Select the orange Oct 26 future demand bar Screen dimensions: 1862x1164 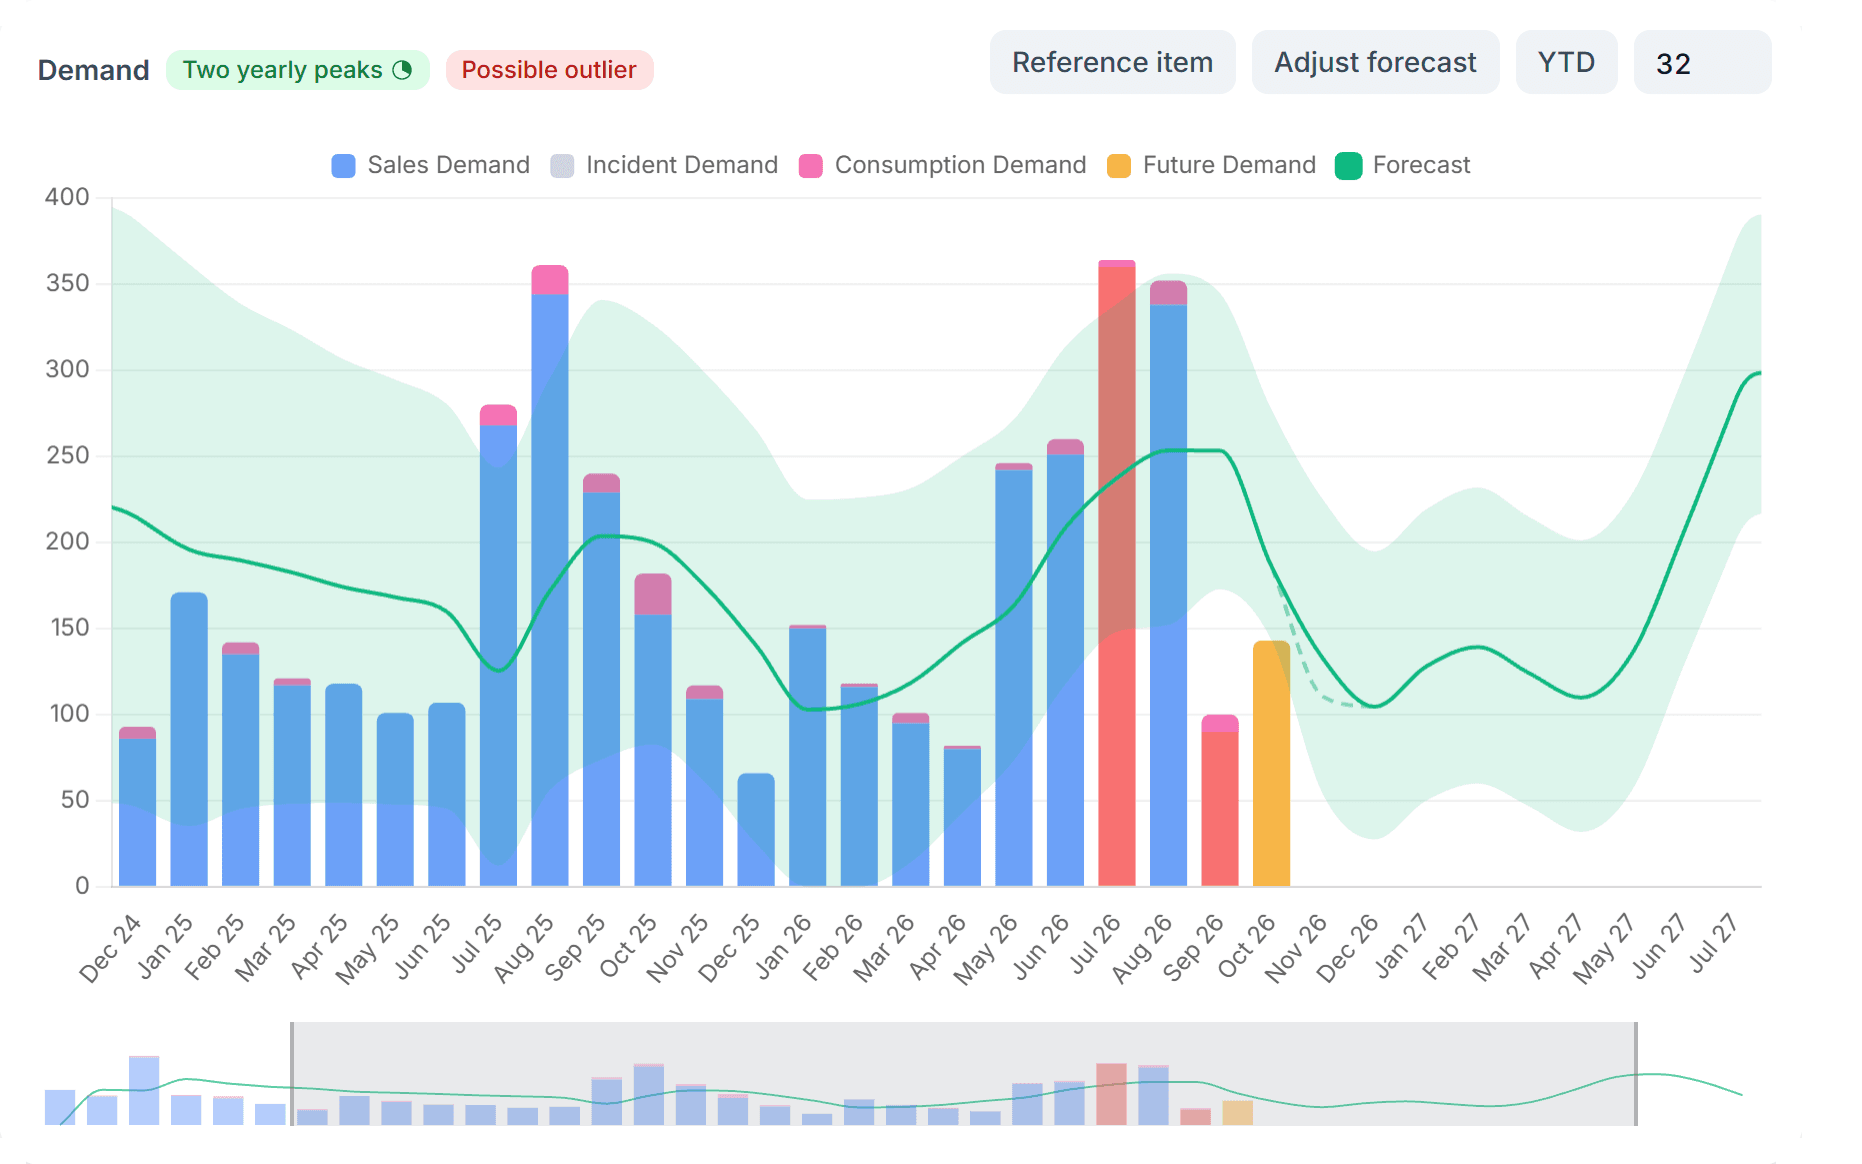pyautogui.click(x=1271, y=763)
